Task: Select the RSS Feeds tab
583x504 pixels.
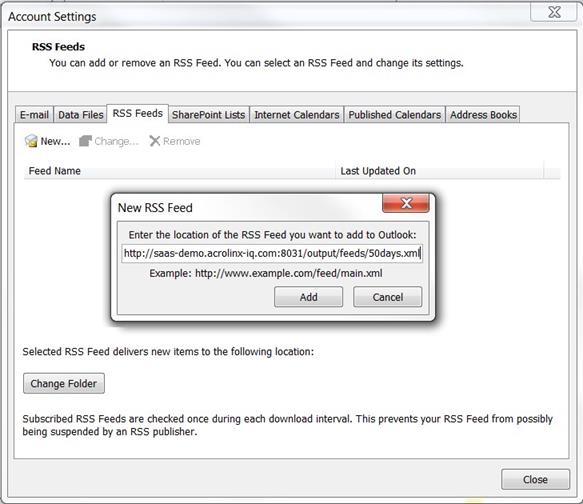Action: [x=138, y=113]
